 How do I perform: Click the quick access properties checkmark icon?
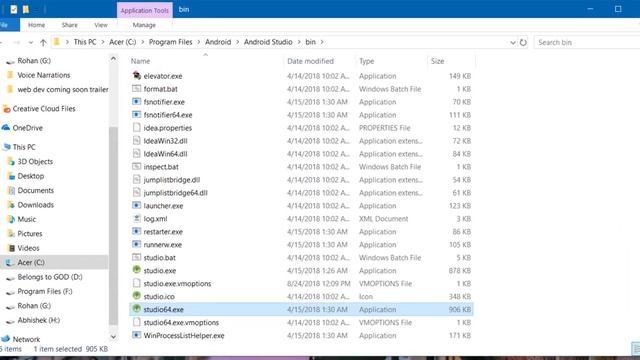tap(14, 9)
